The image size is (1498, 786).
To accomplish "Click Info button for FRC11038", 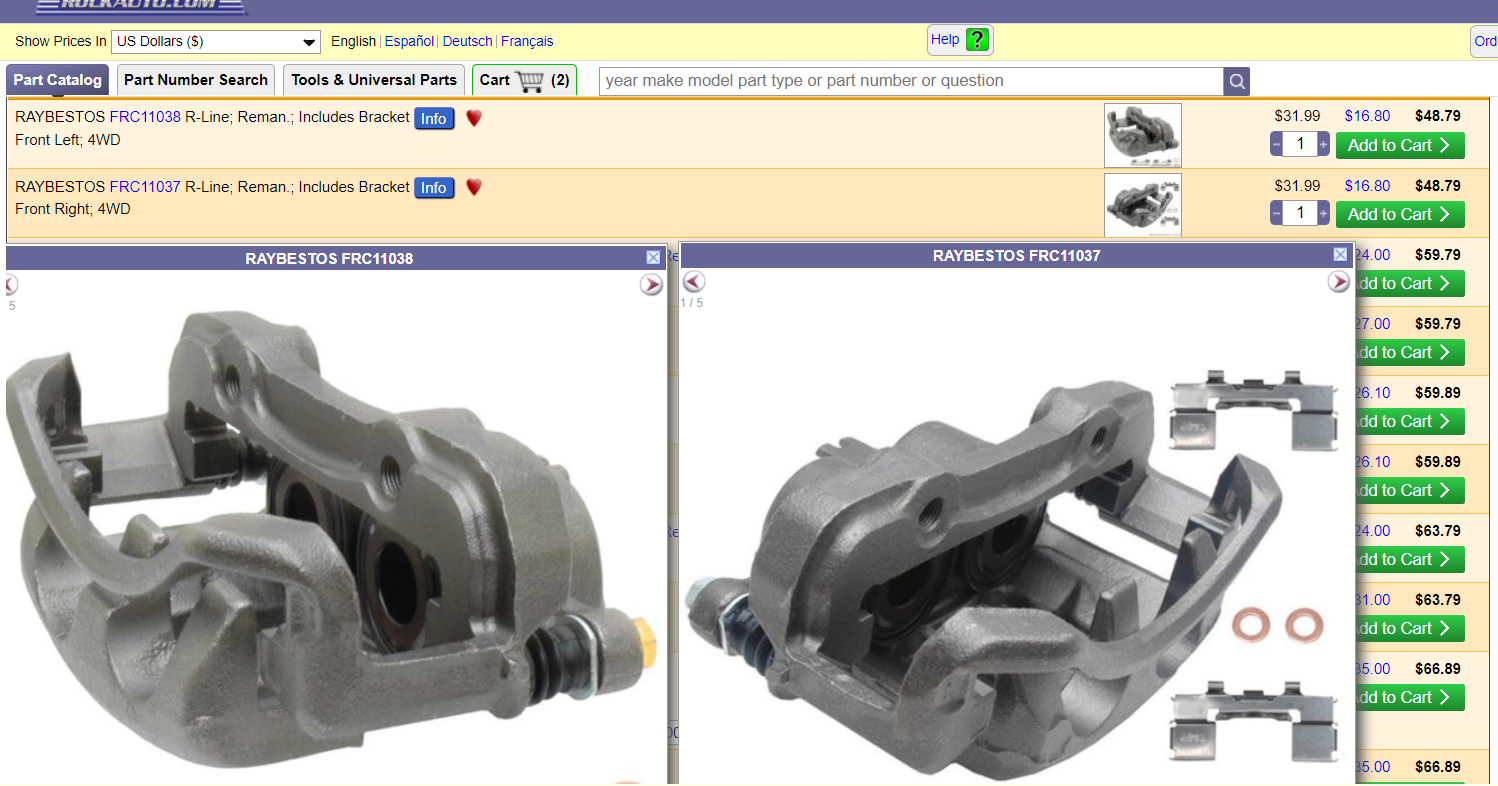I will click(434, 118).
